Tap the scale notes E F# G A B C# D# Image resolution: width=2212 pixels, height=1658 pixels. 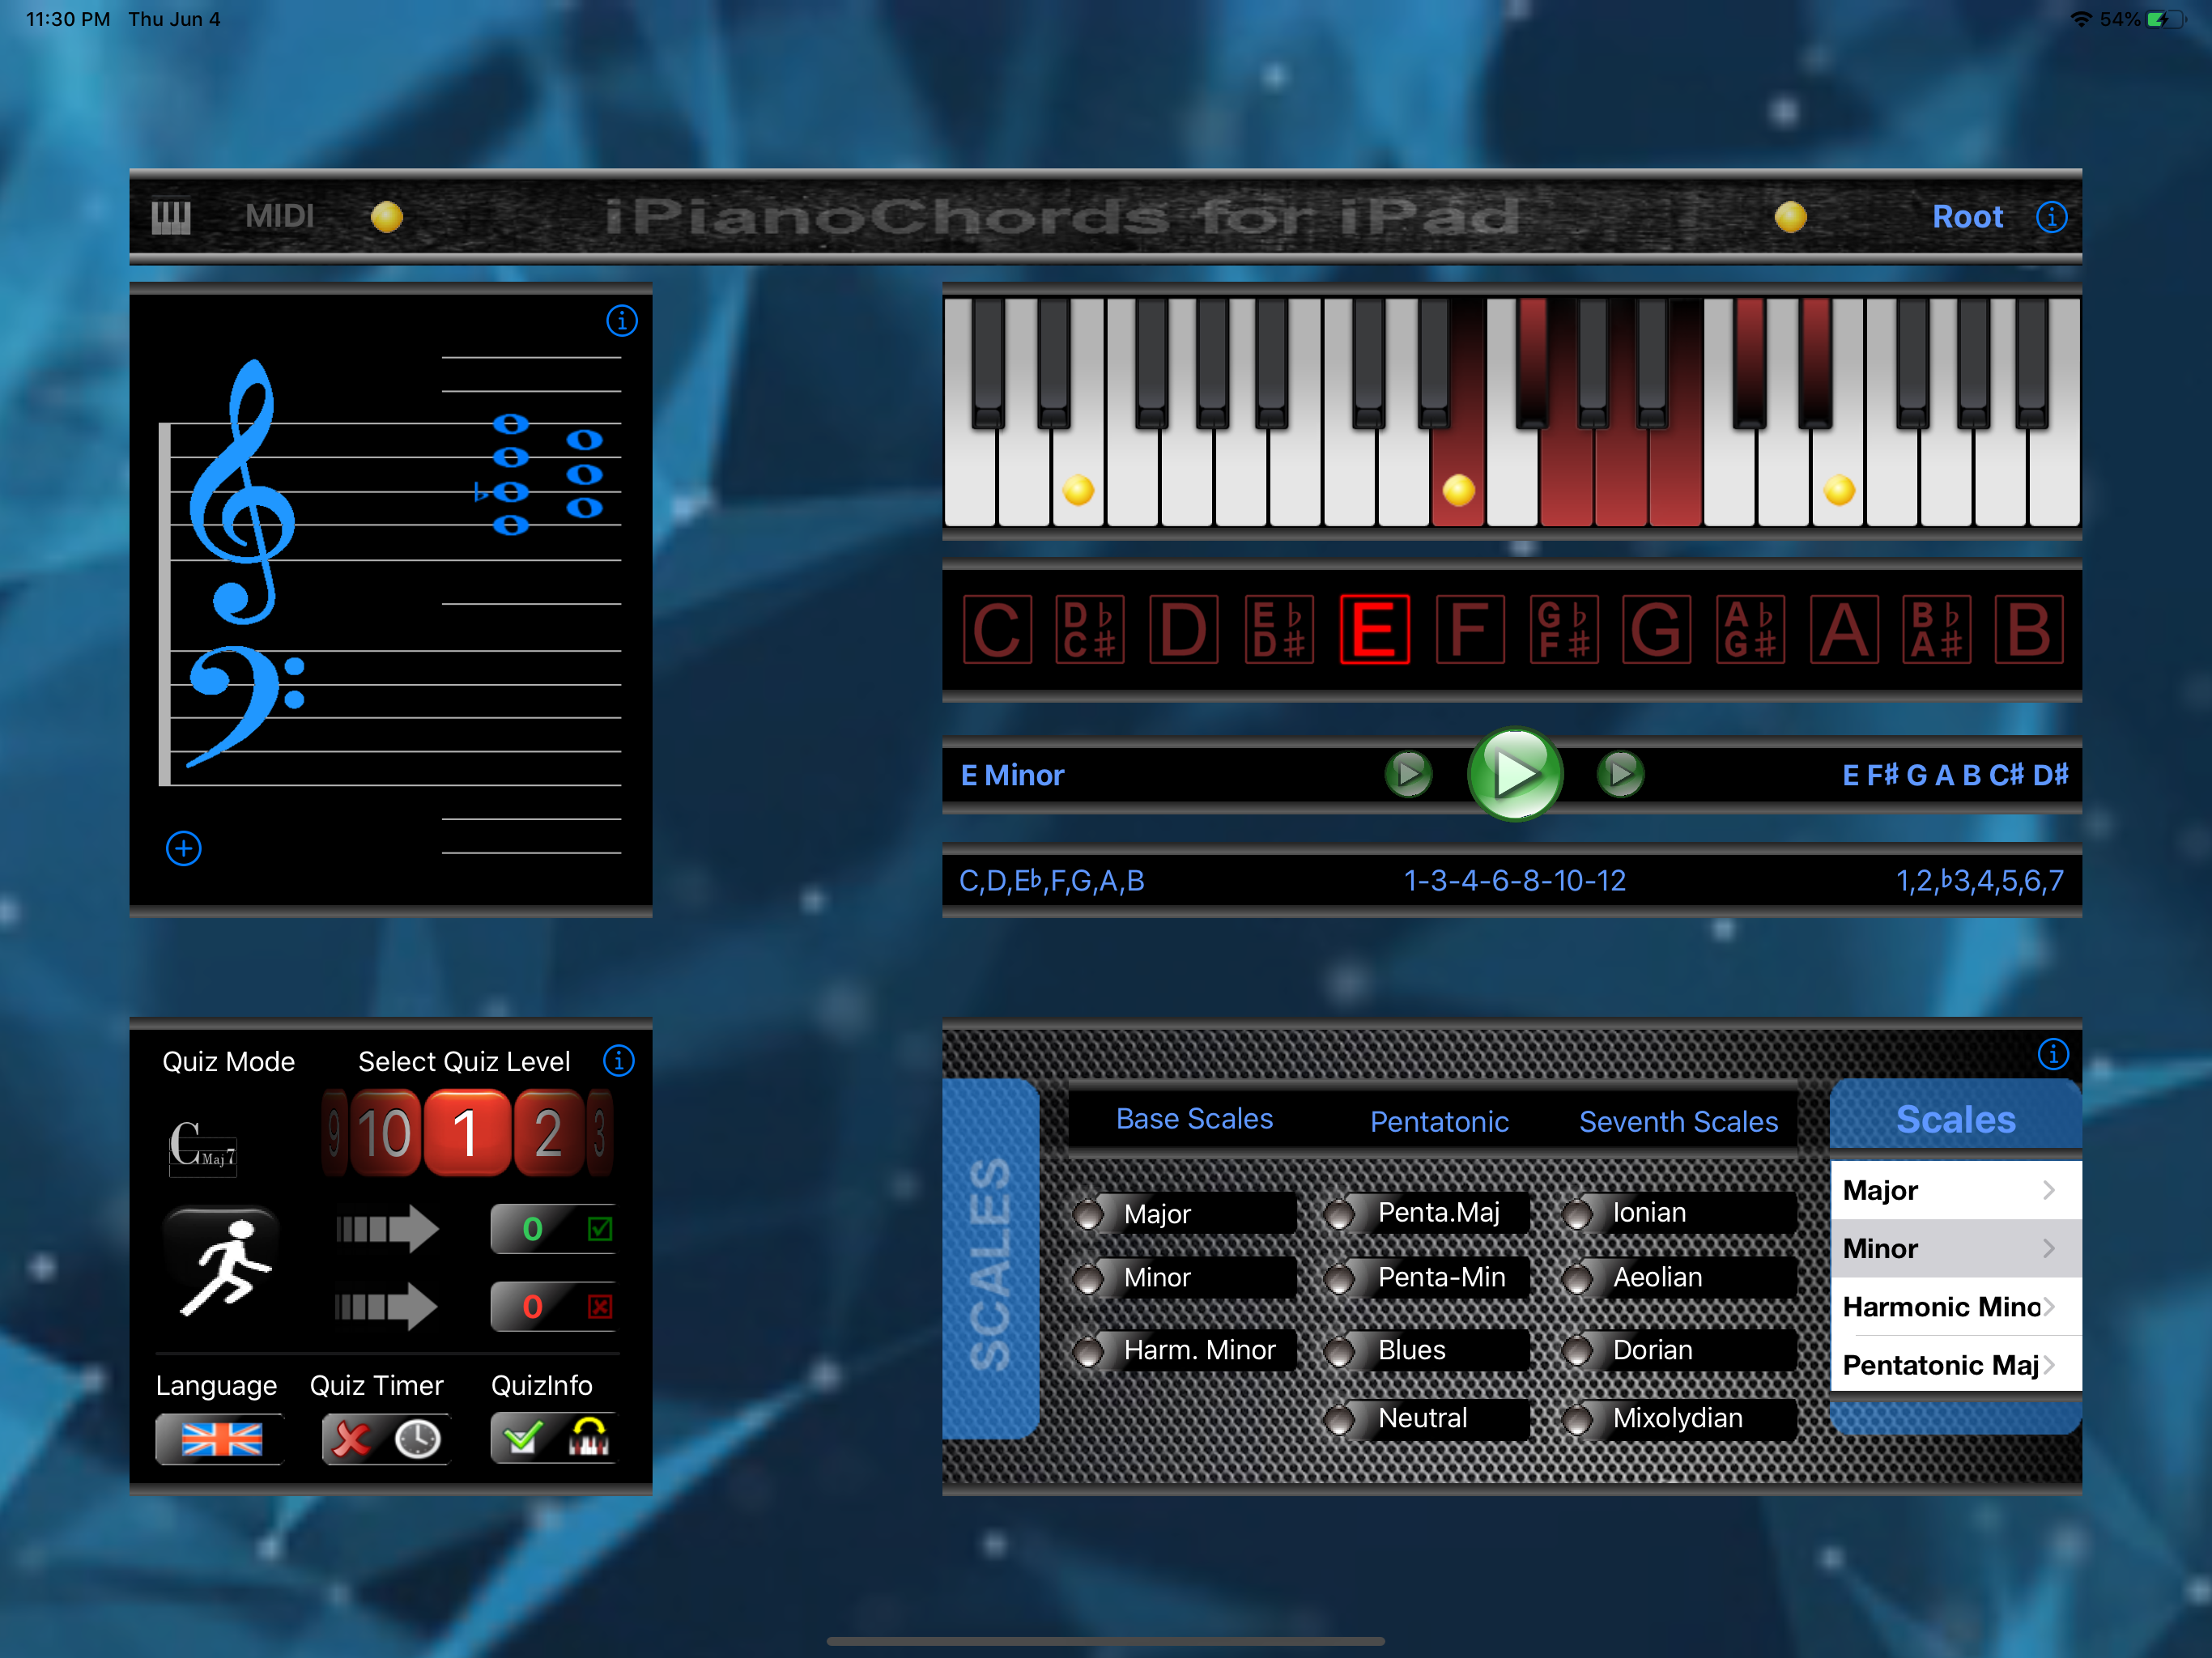pos(1955,775)
